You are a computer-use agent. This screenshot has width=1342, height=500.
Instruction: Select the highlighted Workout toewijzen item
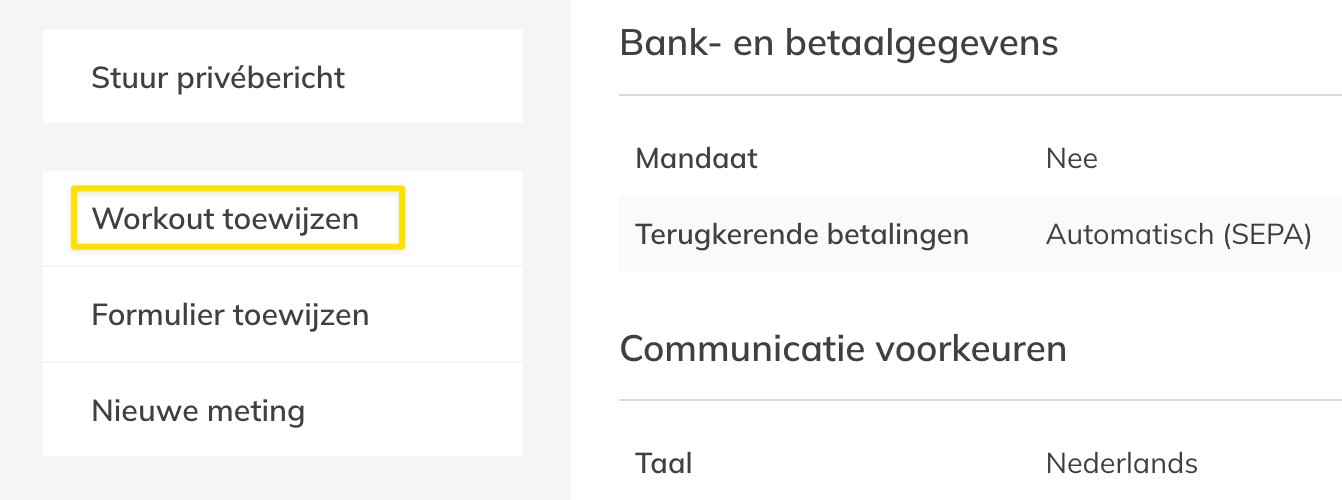click(x=225, y=219)
